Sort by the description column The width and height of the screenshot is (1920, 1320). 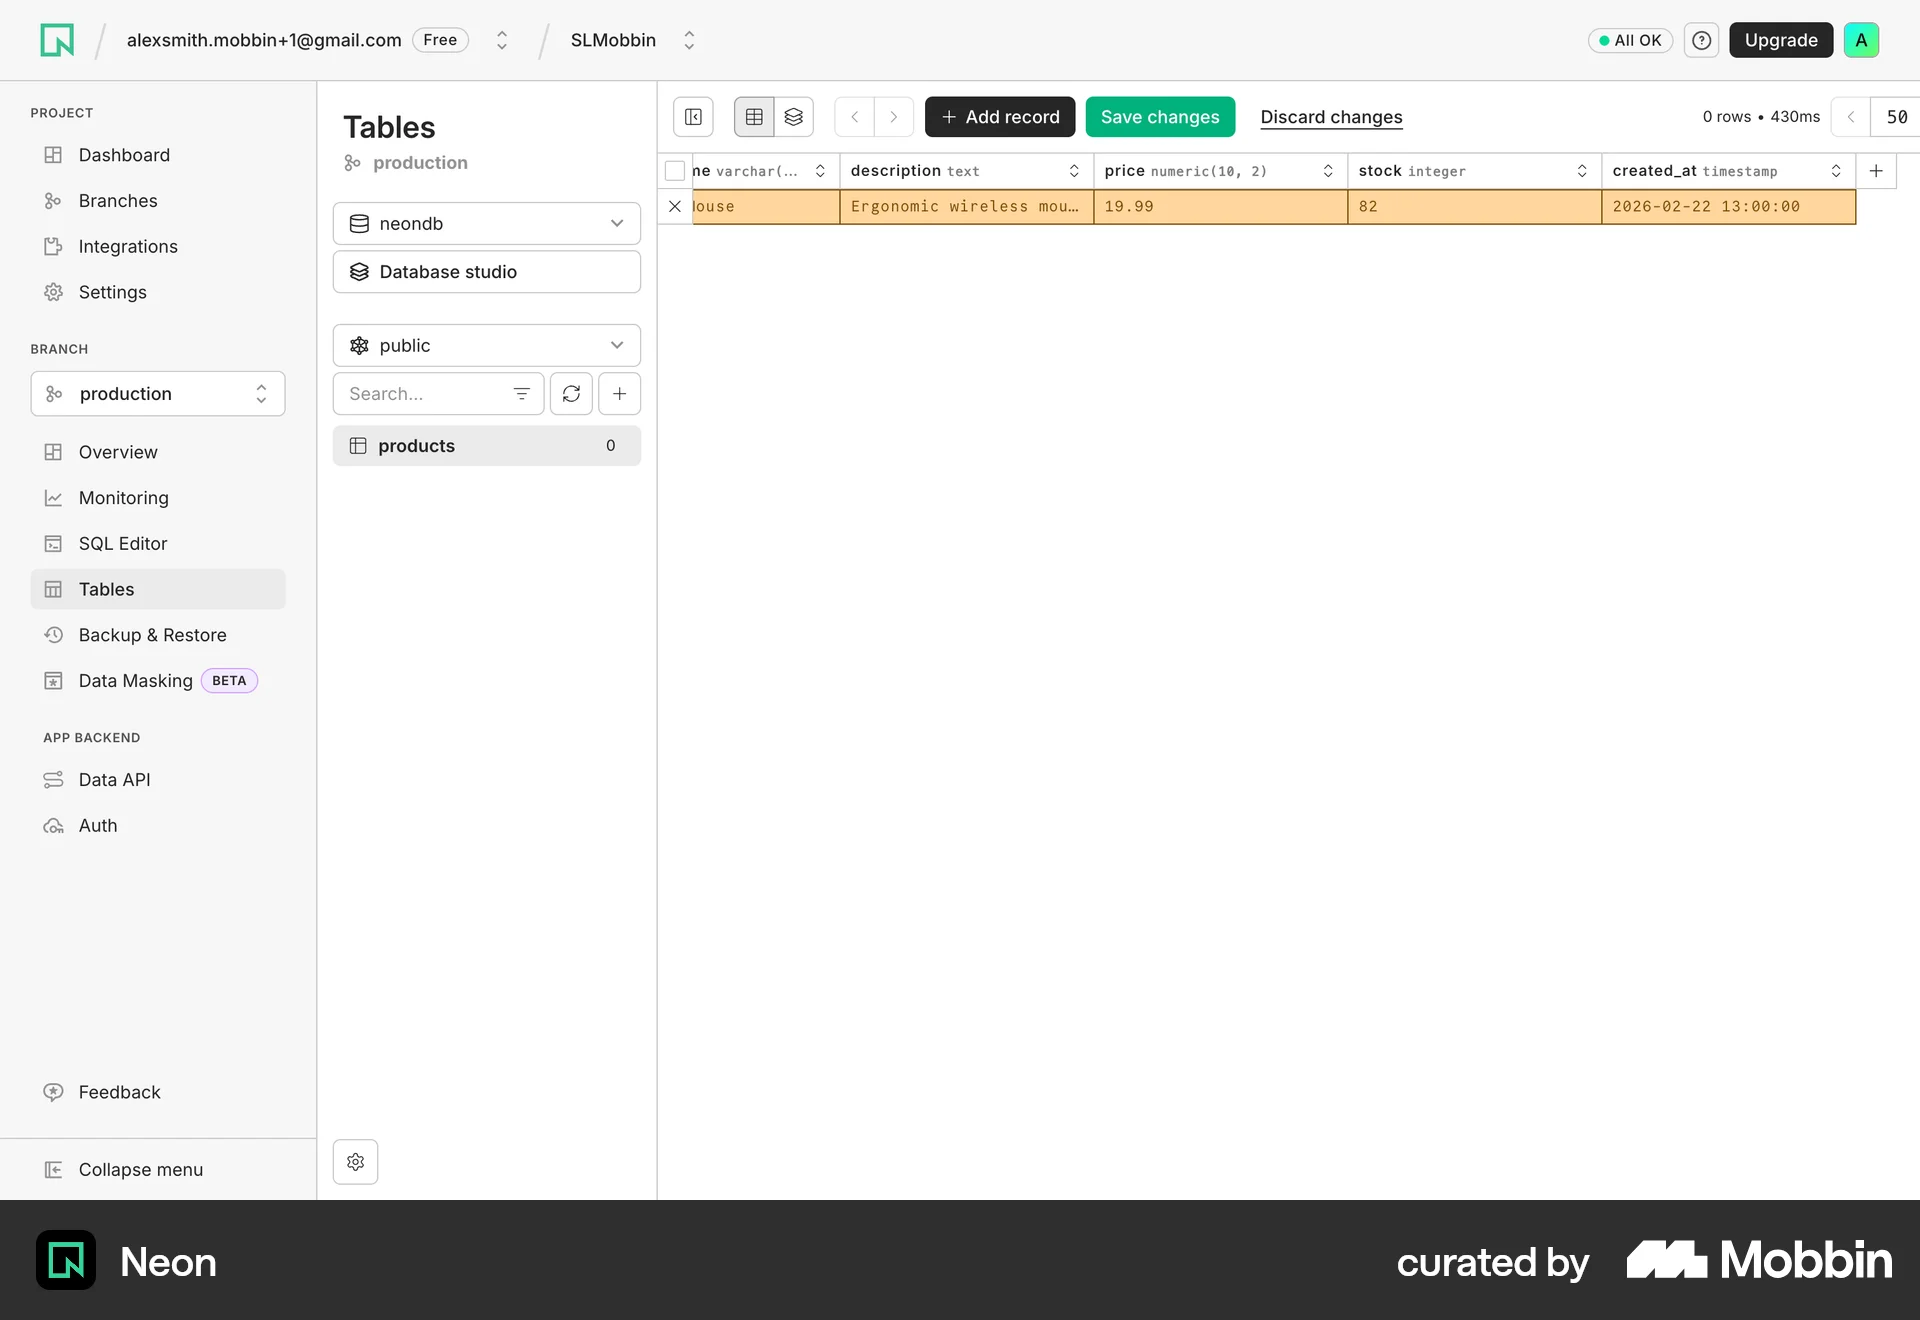click(1074, 171)
